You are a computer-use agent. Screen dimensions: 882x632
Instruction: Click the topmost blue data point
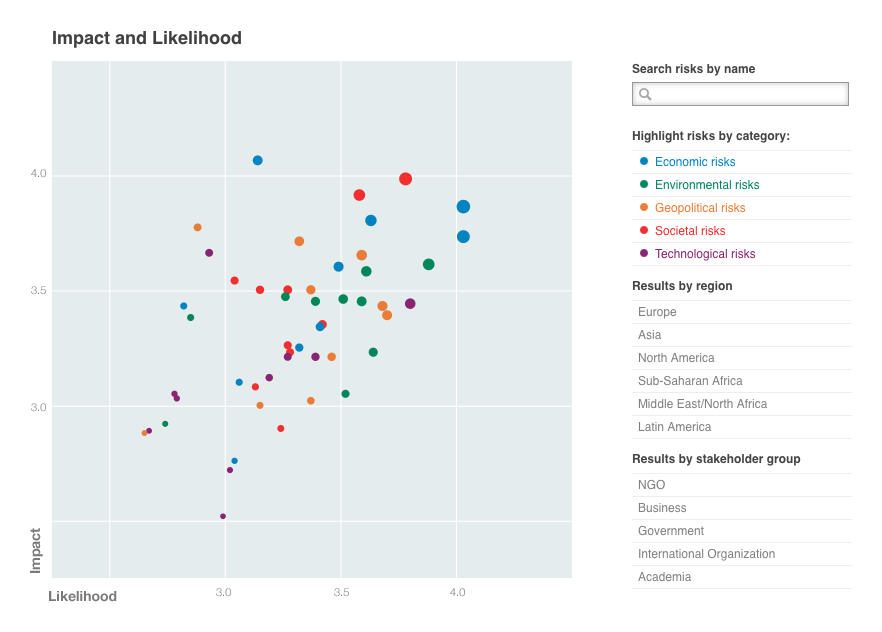coord(258,160)
